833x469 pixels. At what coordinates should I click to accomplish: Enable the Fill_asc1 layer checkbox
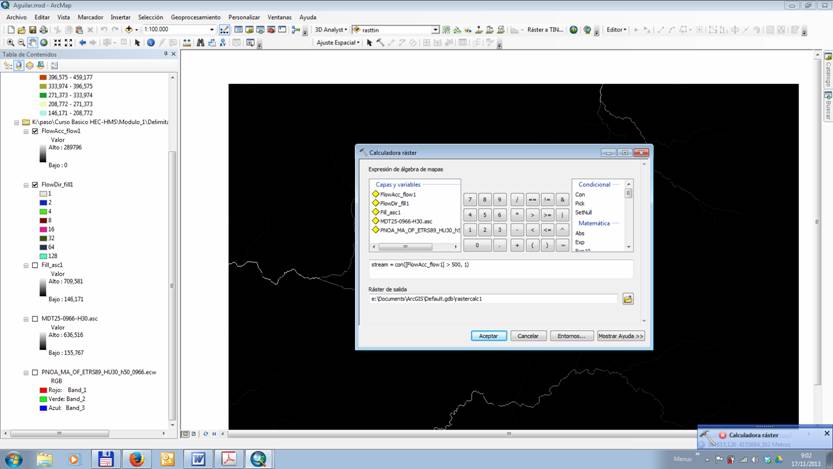(x=35, y=266)
